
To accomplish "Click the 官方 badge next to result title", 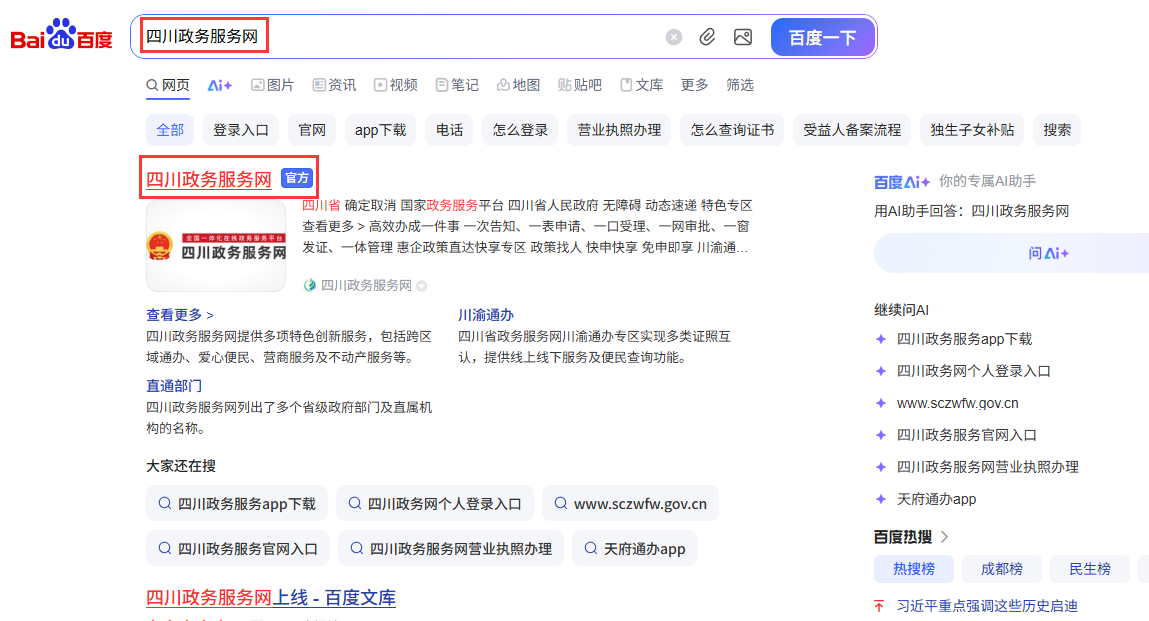I will click(297, 178).
